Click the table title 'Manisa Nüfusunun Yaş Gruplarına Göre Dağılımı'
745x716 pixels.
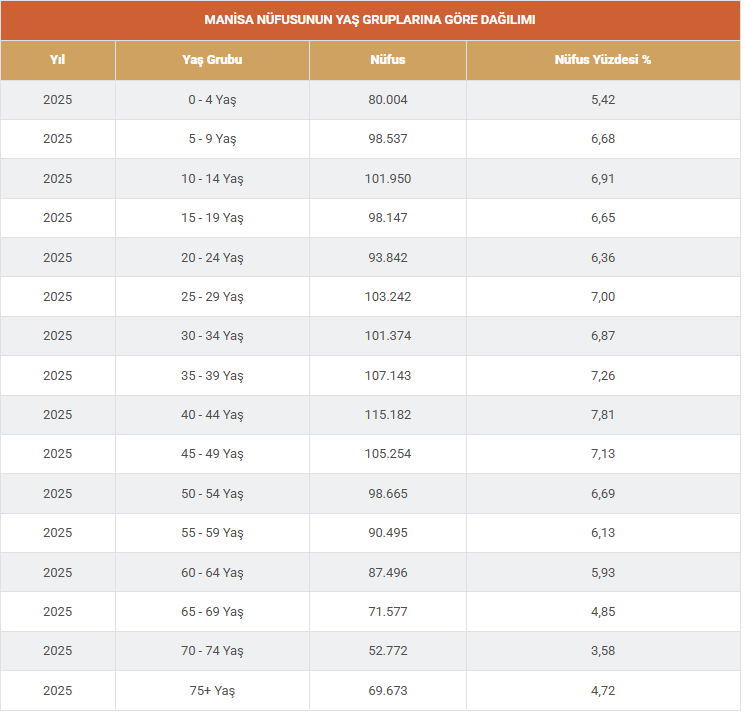[370, 20]
